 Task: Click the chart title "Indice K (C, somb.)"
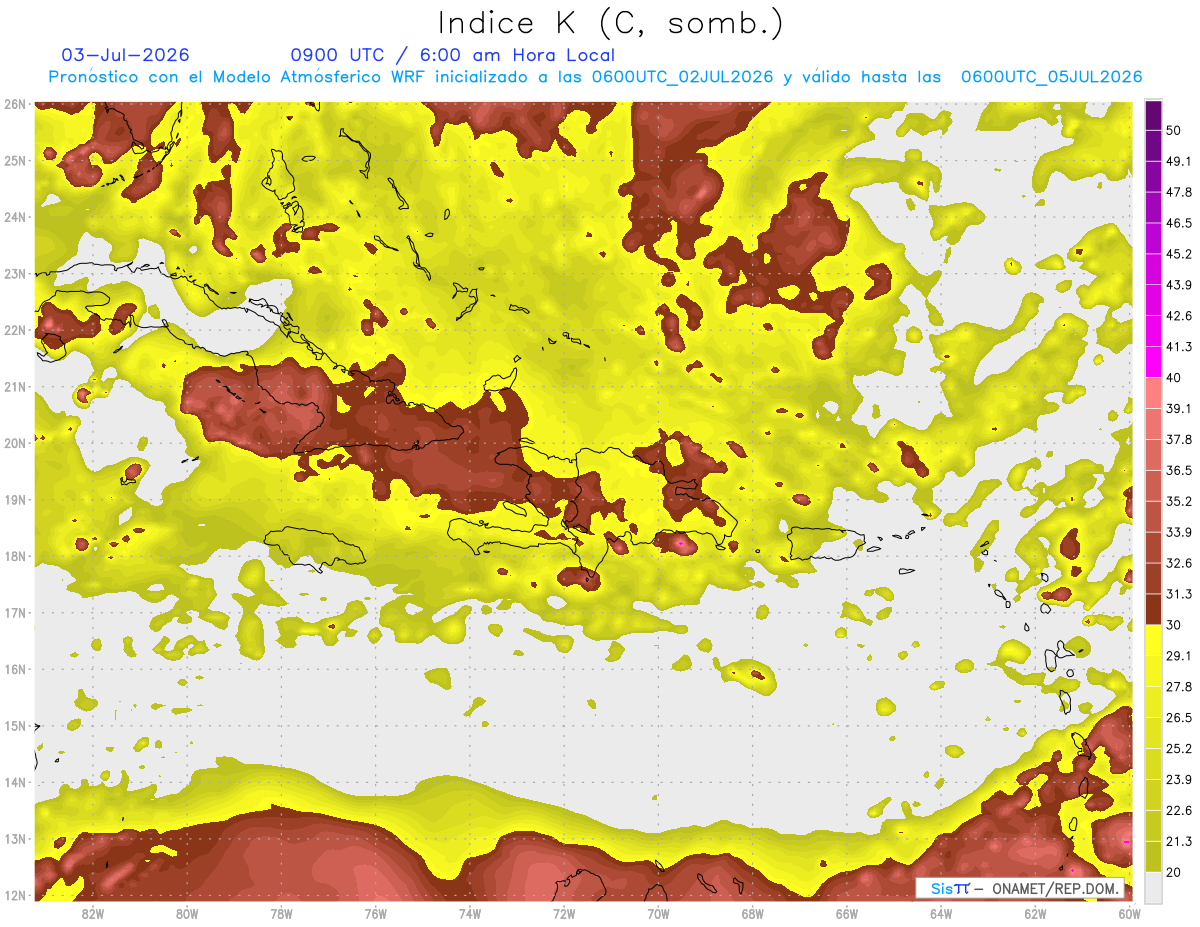point(610,23)
